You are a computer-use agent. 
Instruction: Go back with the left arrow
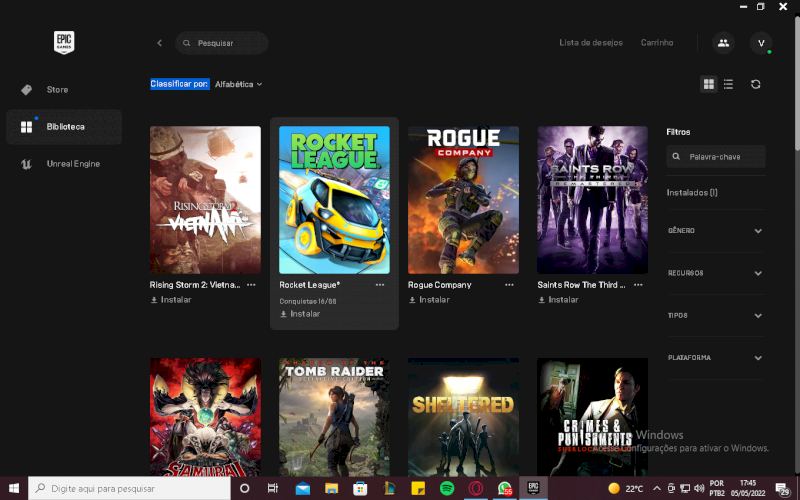point(160,43)
